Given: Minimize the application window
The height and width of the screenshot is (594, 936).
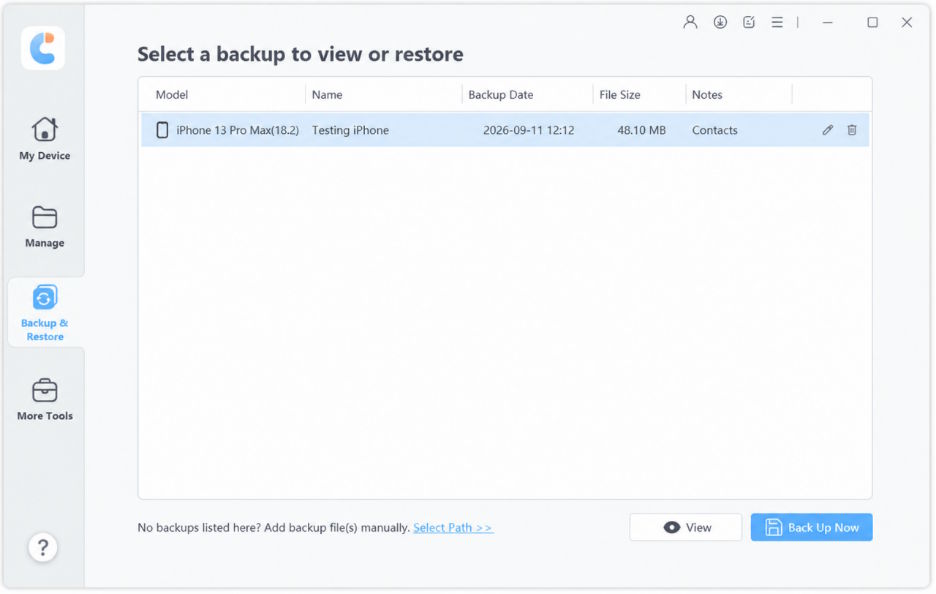Looking at the screenshot, I should point(827,23).
